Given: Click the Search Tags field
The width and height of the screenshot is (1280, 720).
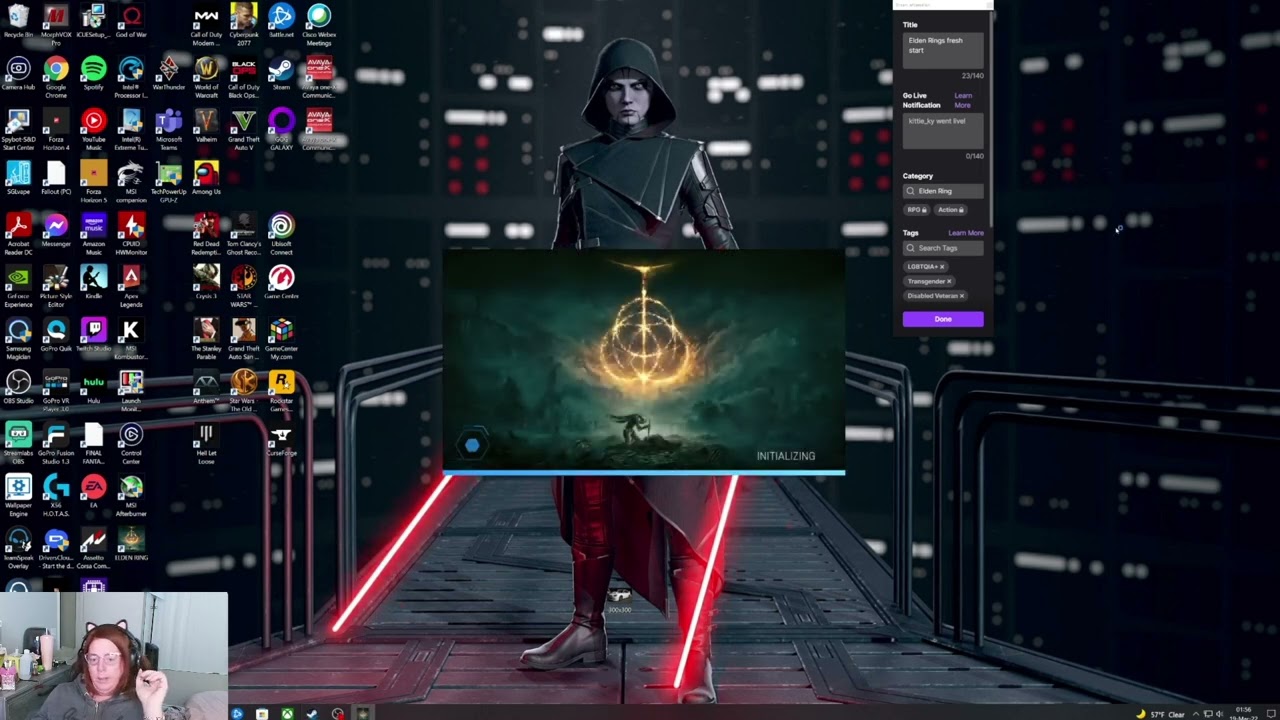Looking at the screenshot, I should click(x=943, y=248).
